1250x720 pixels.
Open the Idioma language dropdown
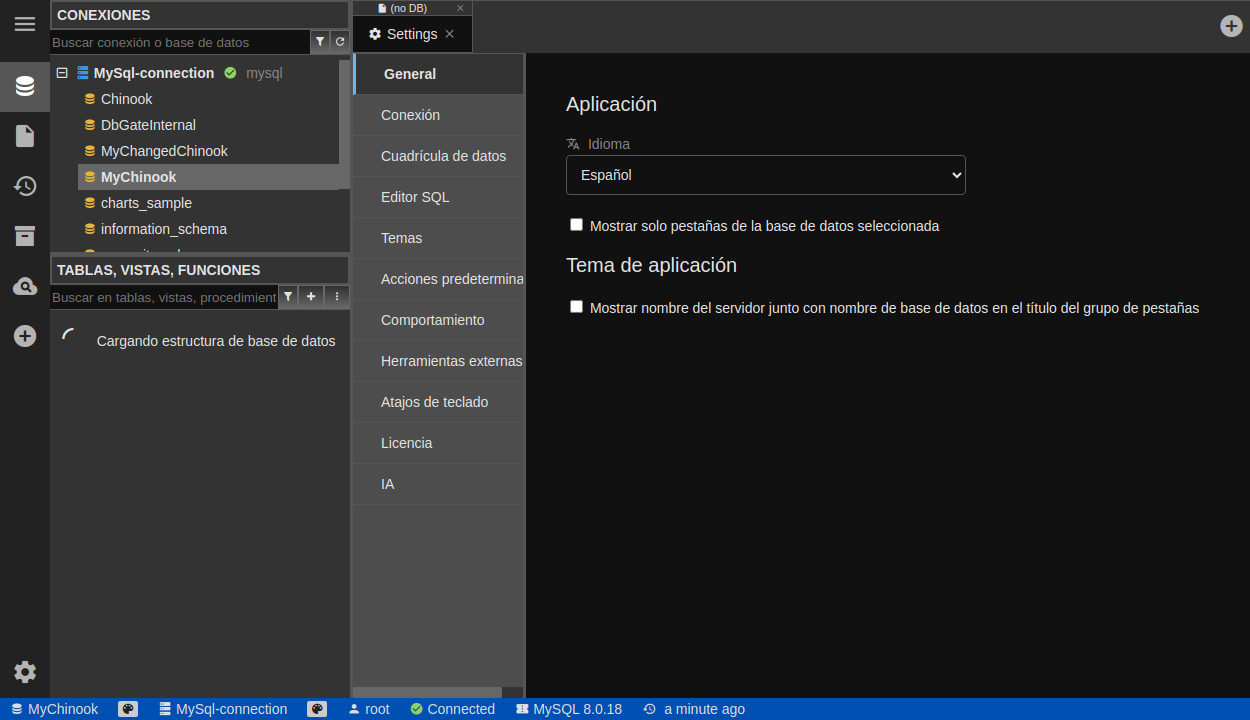click(765, 175)
